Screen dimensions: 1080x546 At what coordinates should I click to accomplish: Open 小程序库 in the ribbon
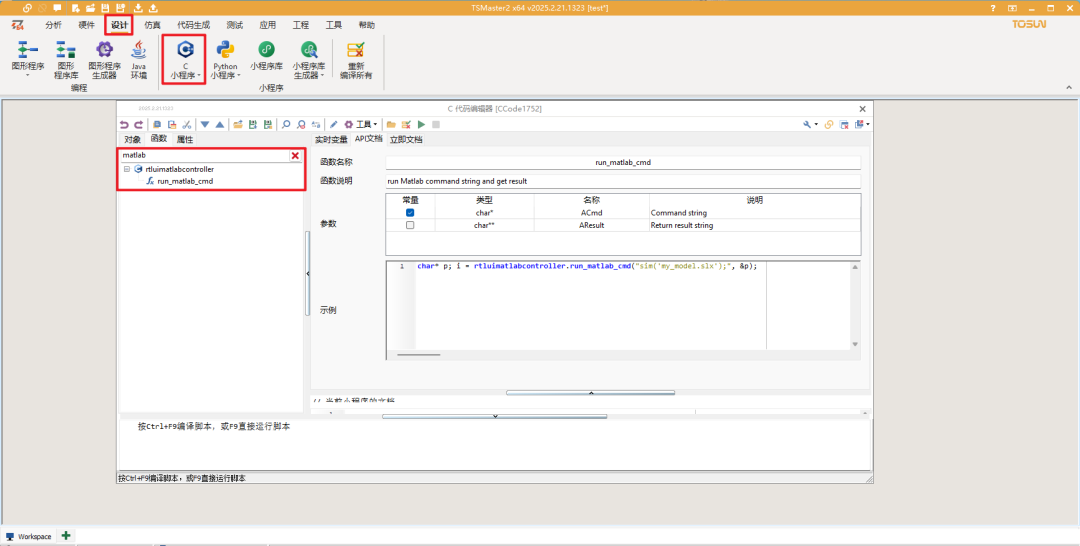point(267,56)
